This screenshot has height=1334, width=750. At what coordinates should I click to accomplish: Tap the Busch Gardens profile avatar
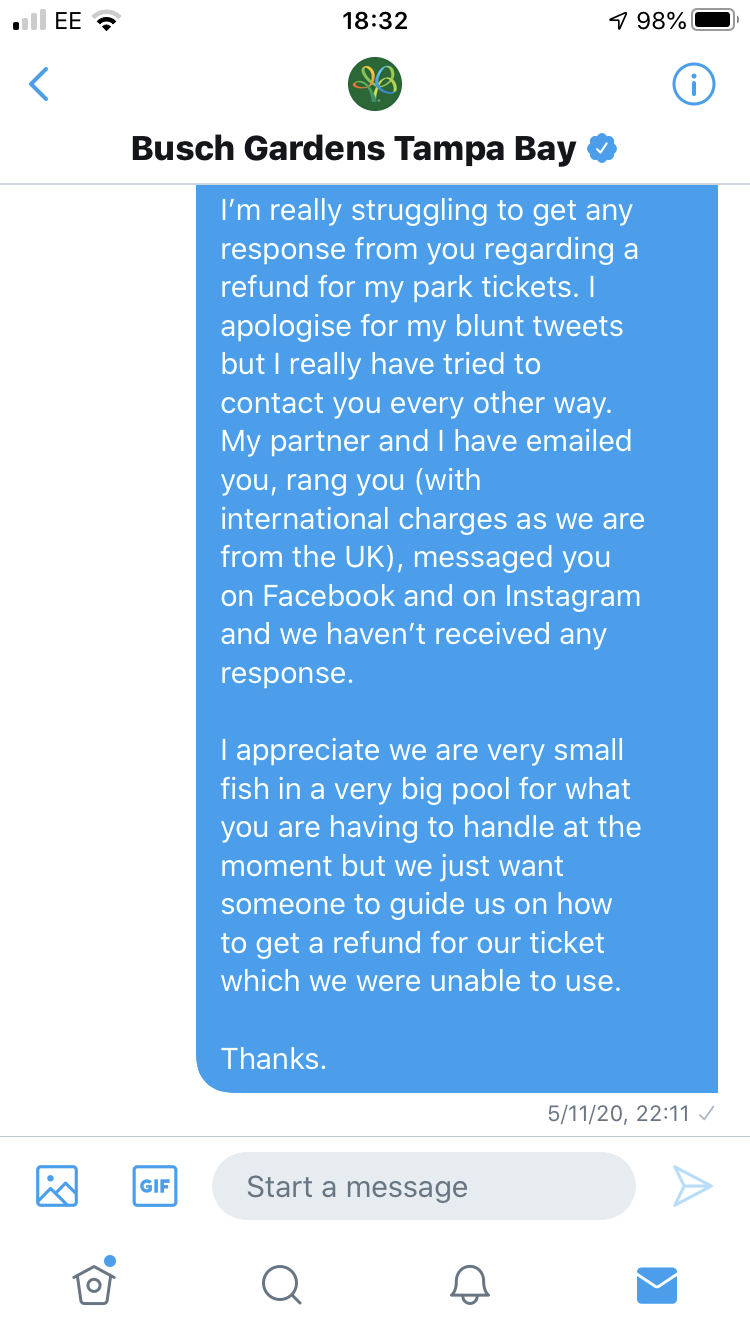[x=374, y=85]
